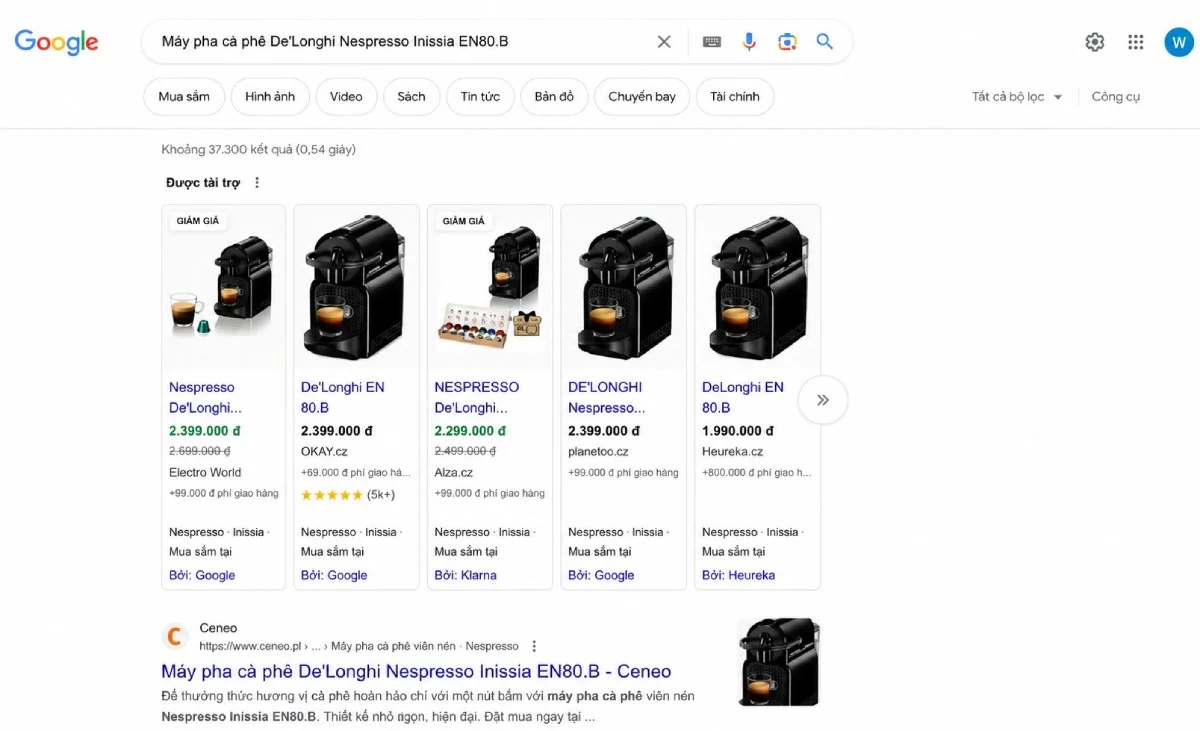Click the Ceneo favicon icon
1200x731 pixels.
point(175,637)
